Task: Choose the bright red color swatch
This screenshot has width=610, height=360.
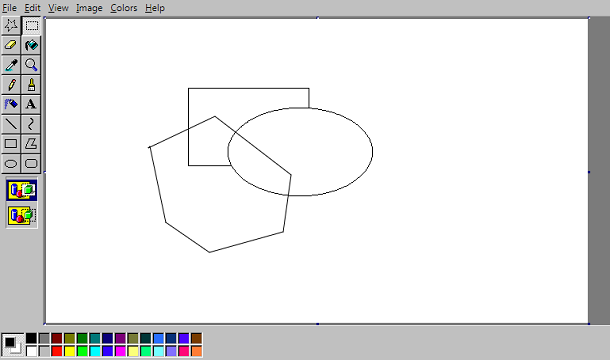Action: tap(57, 351)
